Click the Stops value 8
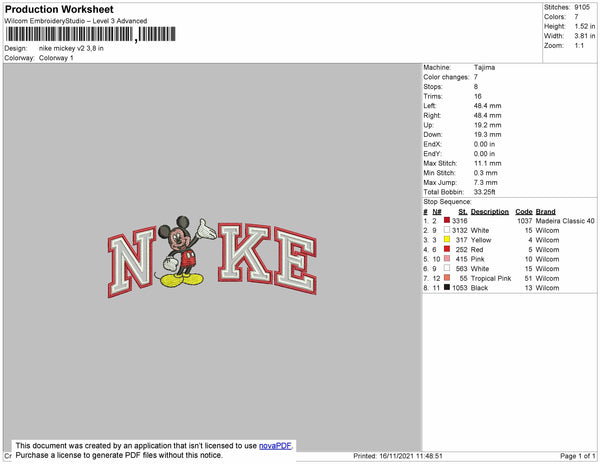Image resolution: width=600 pixels, height=464 pixels. click(x=476, y=86)
